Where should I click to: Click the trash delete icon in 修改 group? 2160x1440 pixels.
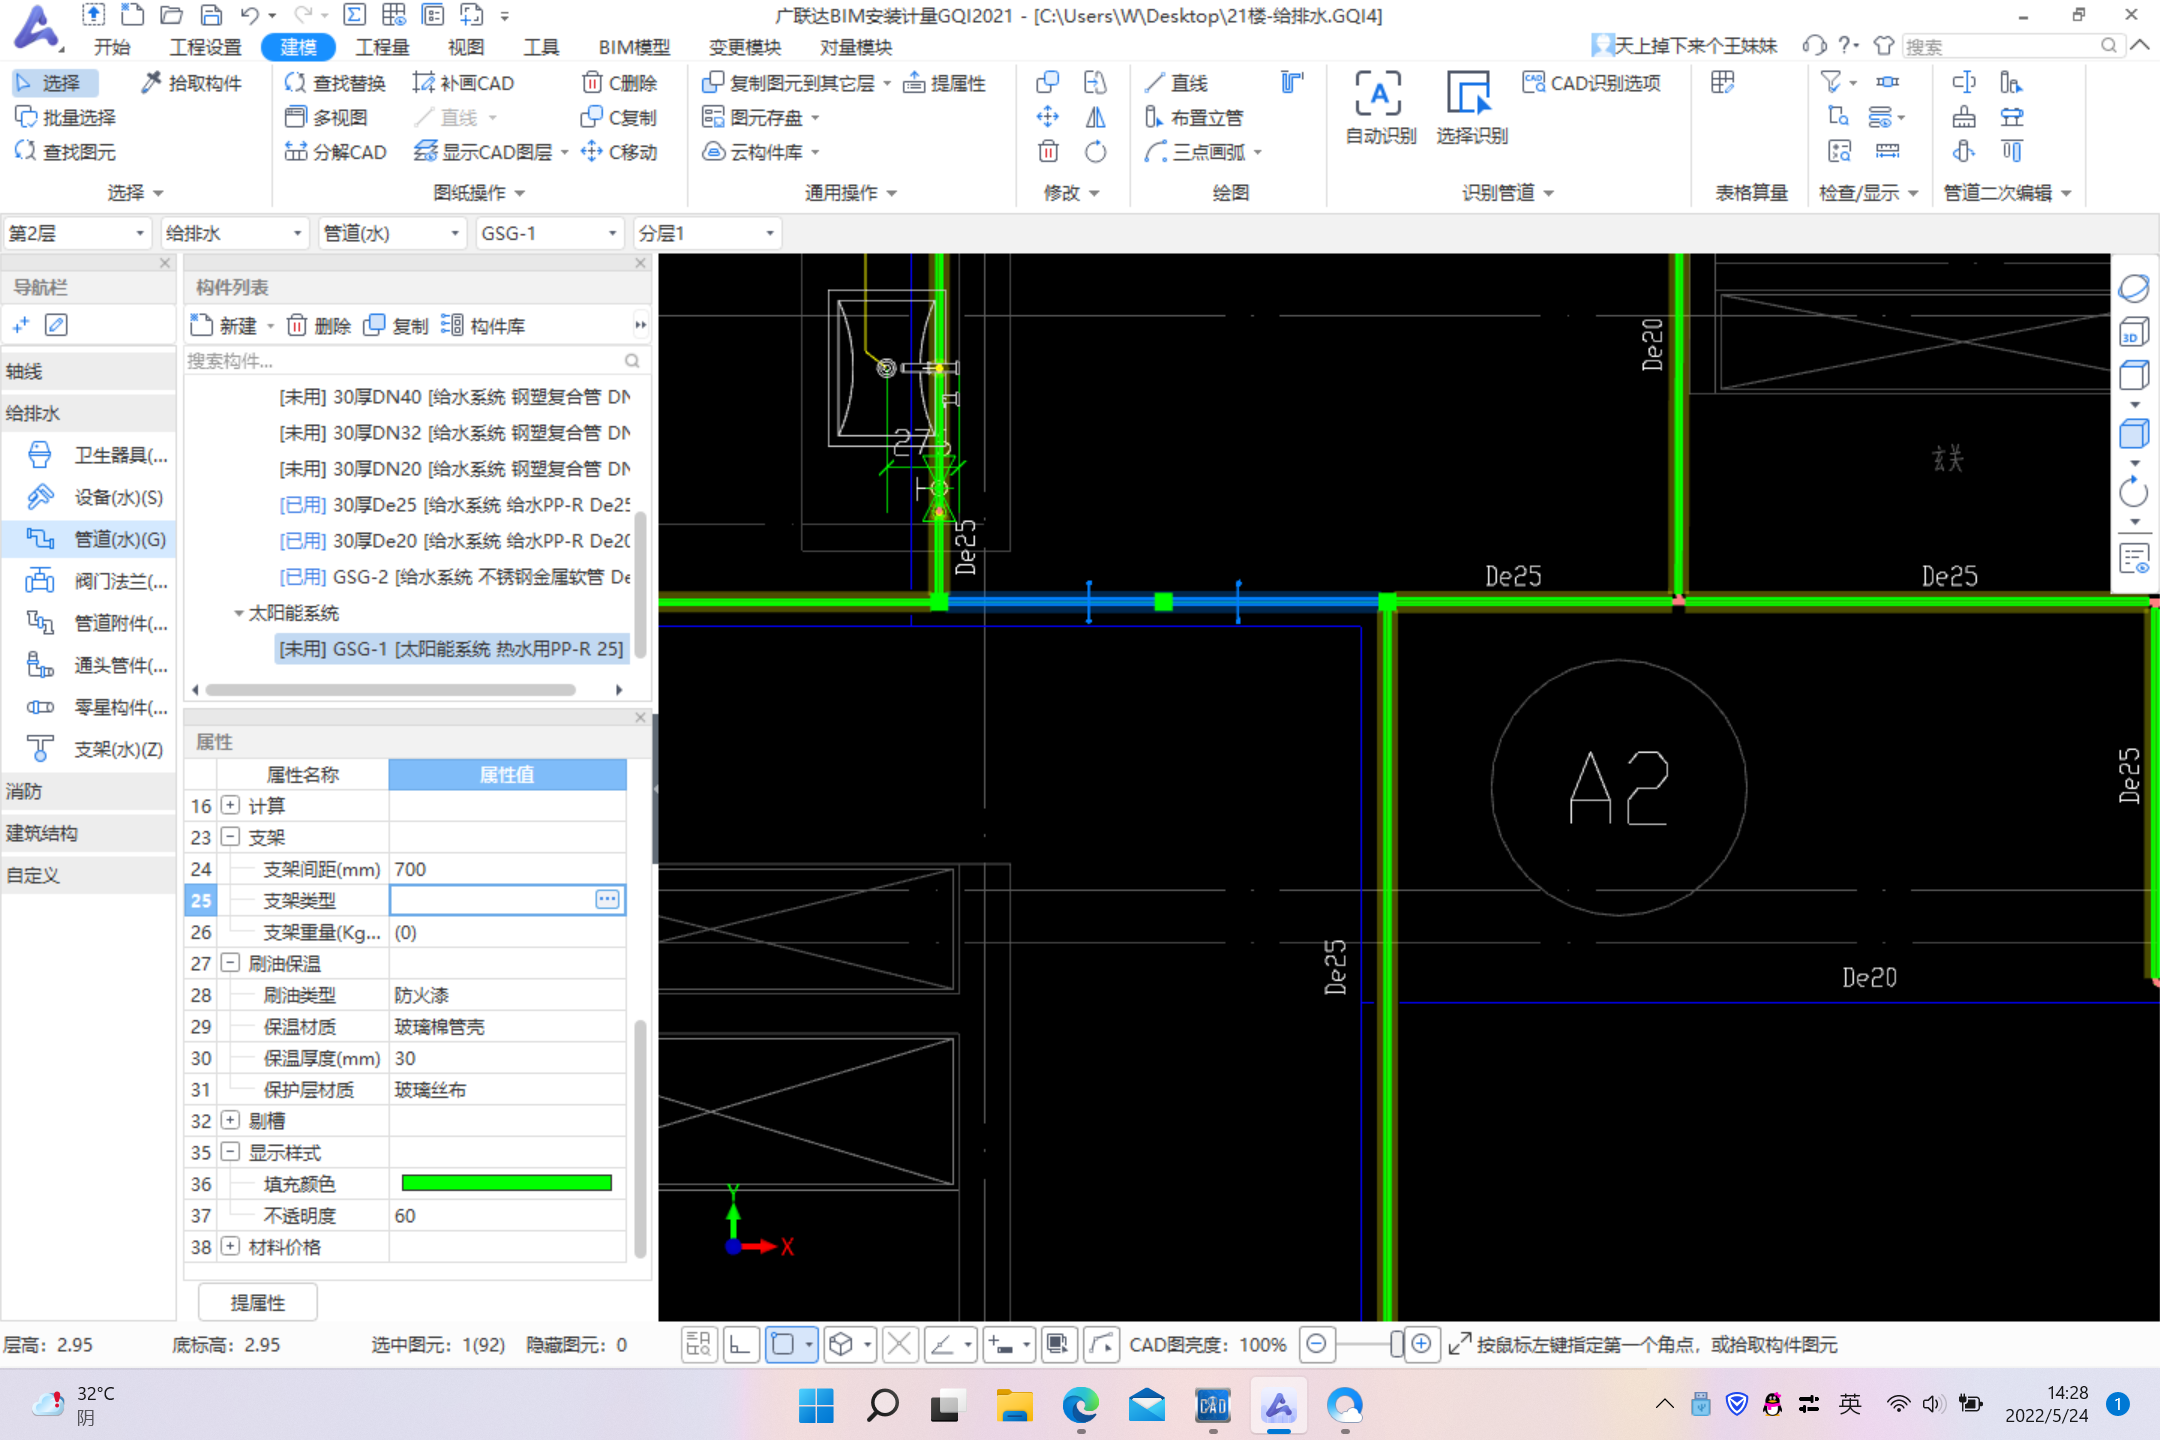[x=1048, y=152]
